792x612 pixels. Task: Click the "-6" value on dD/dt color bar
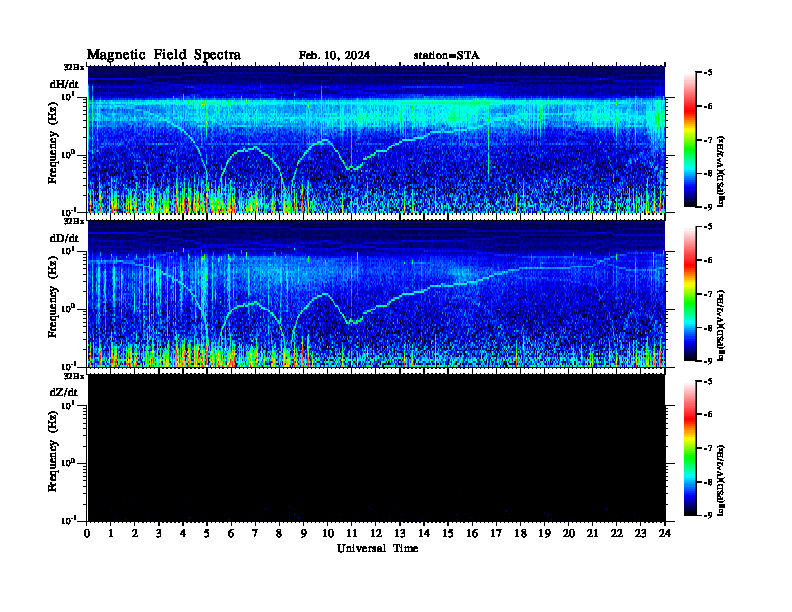[x=708, y=261]
